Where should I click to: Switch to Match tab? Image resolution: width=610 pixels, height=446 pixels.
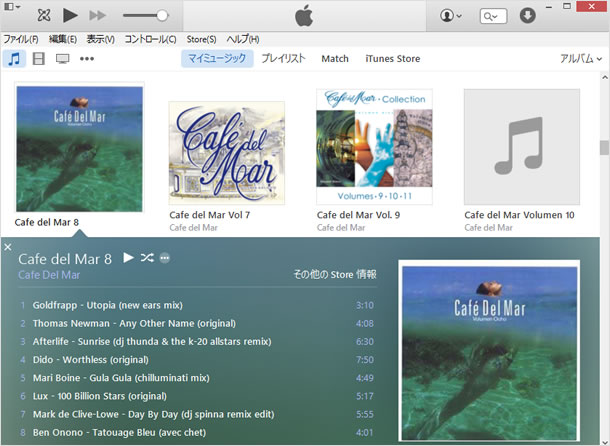(335, 59)
